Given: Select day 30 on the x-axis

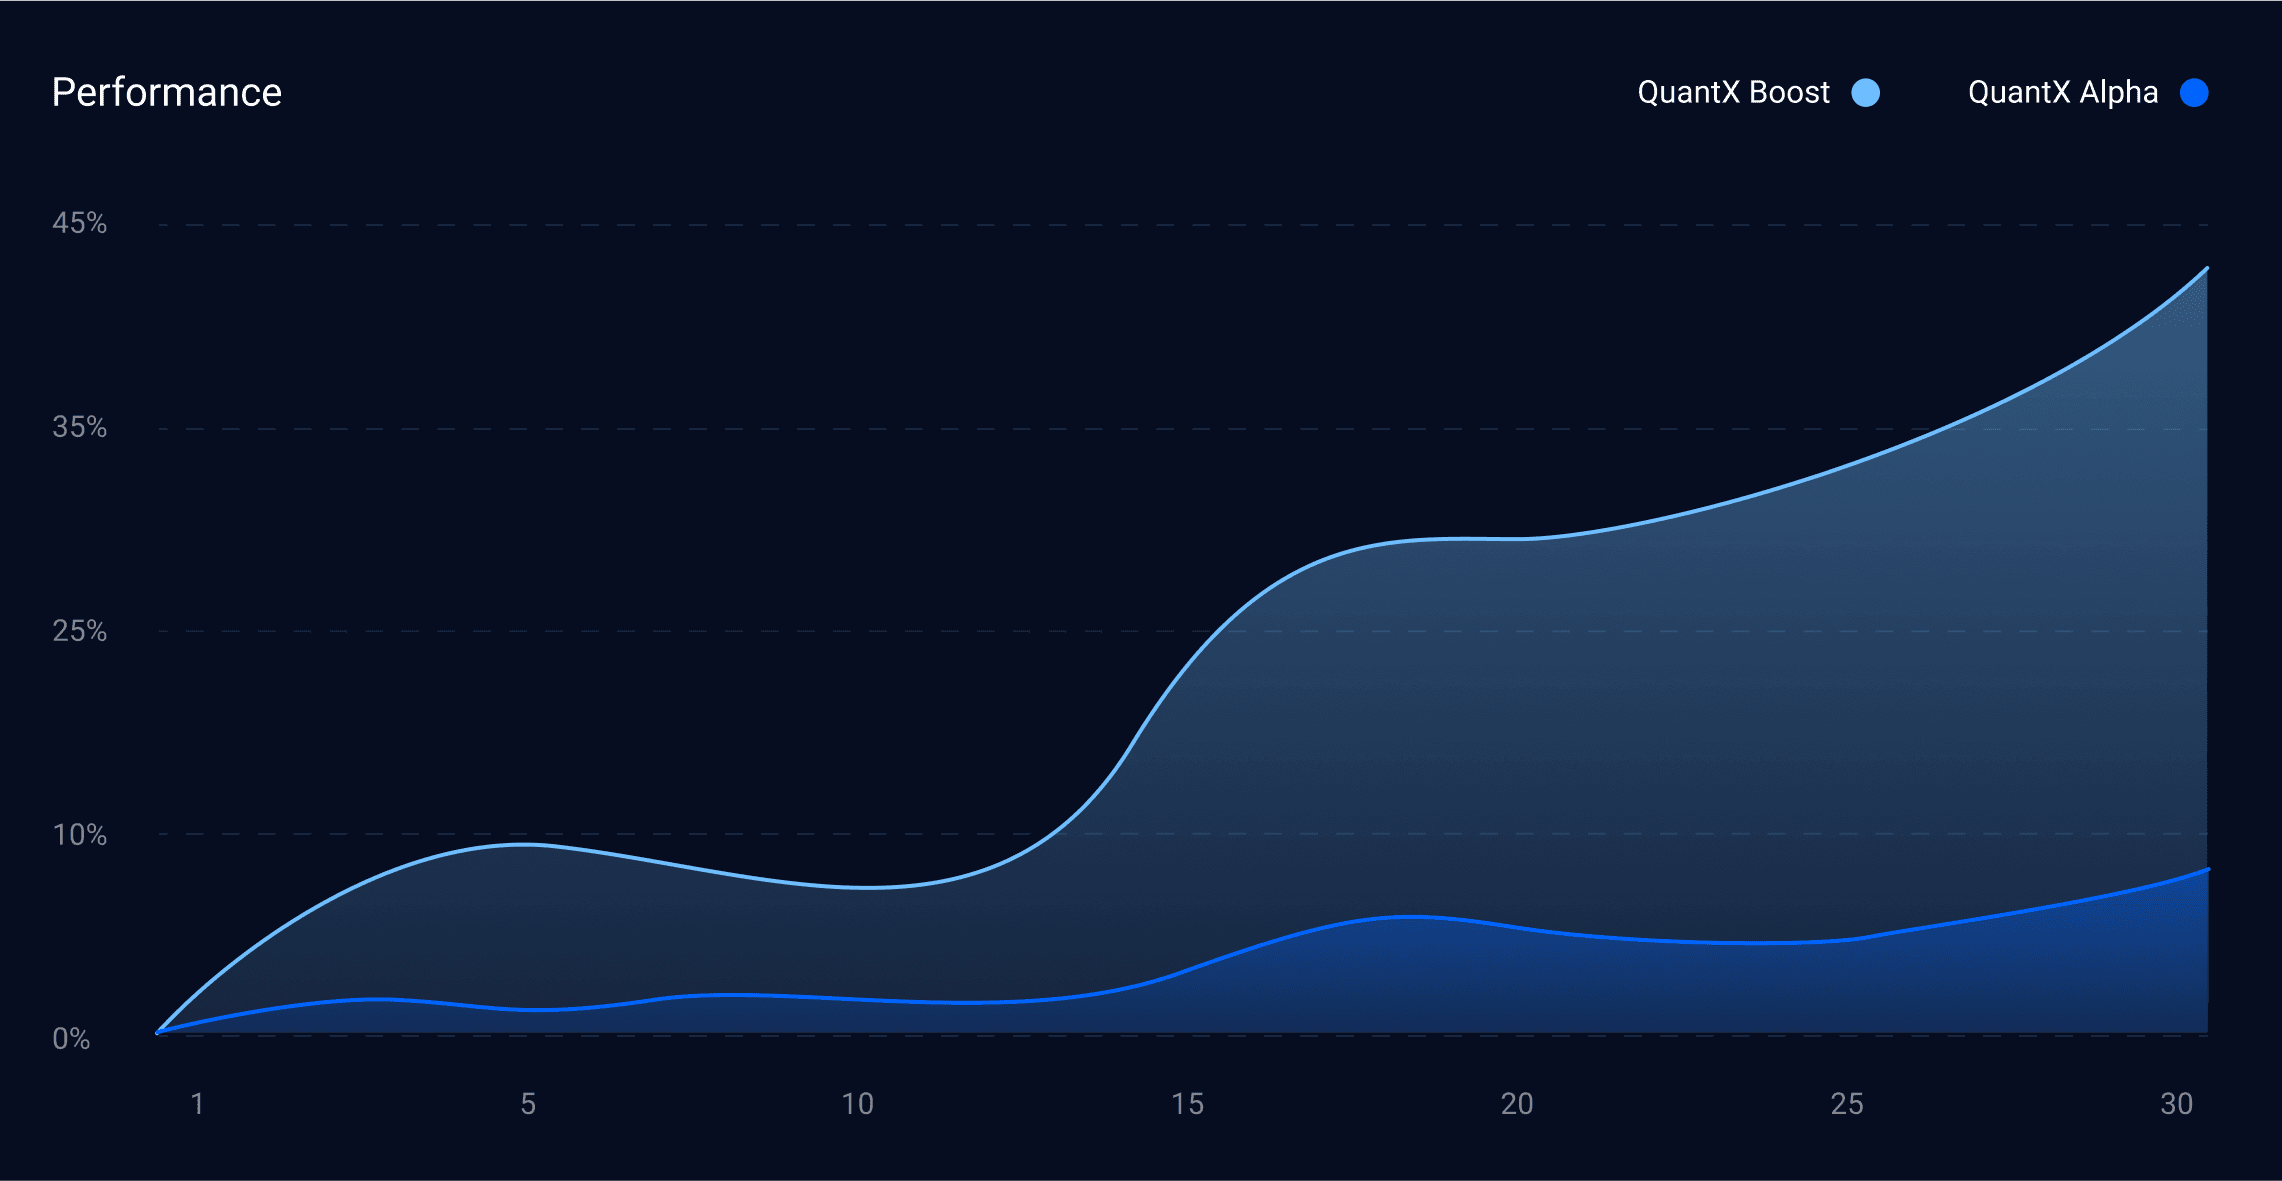Looking at the screenshot, I should pos(2177,1104).
